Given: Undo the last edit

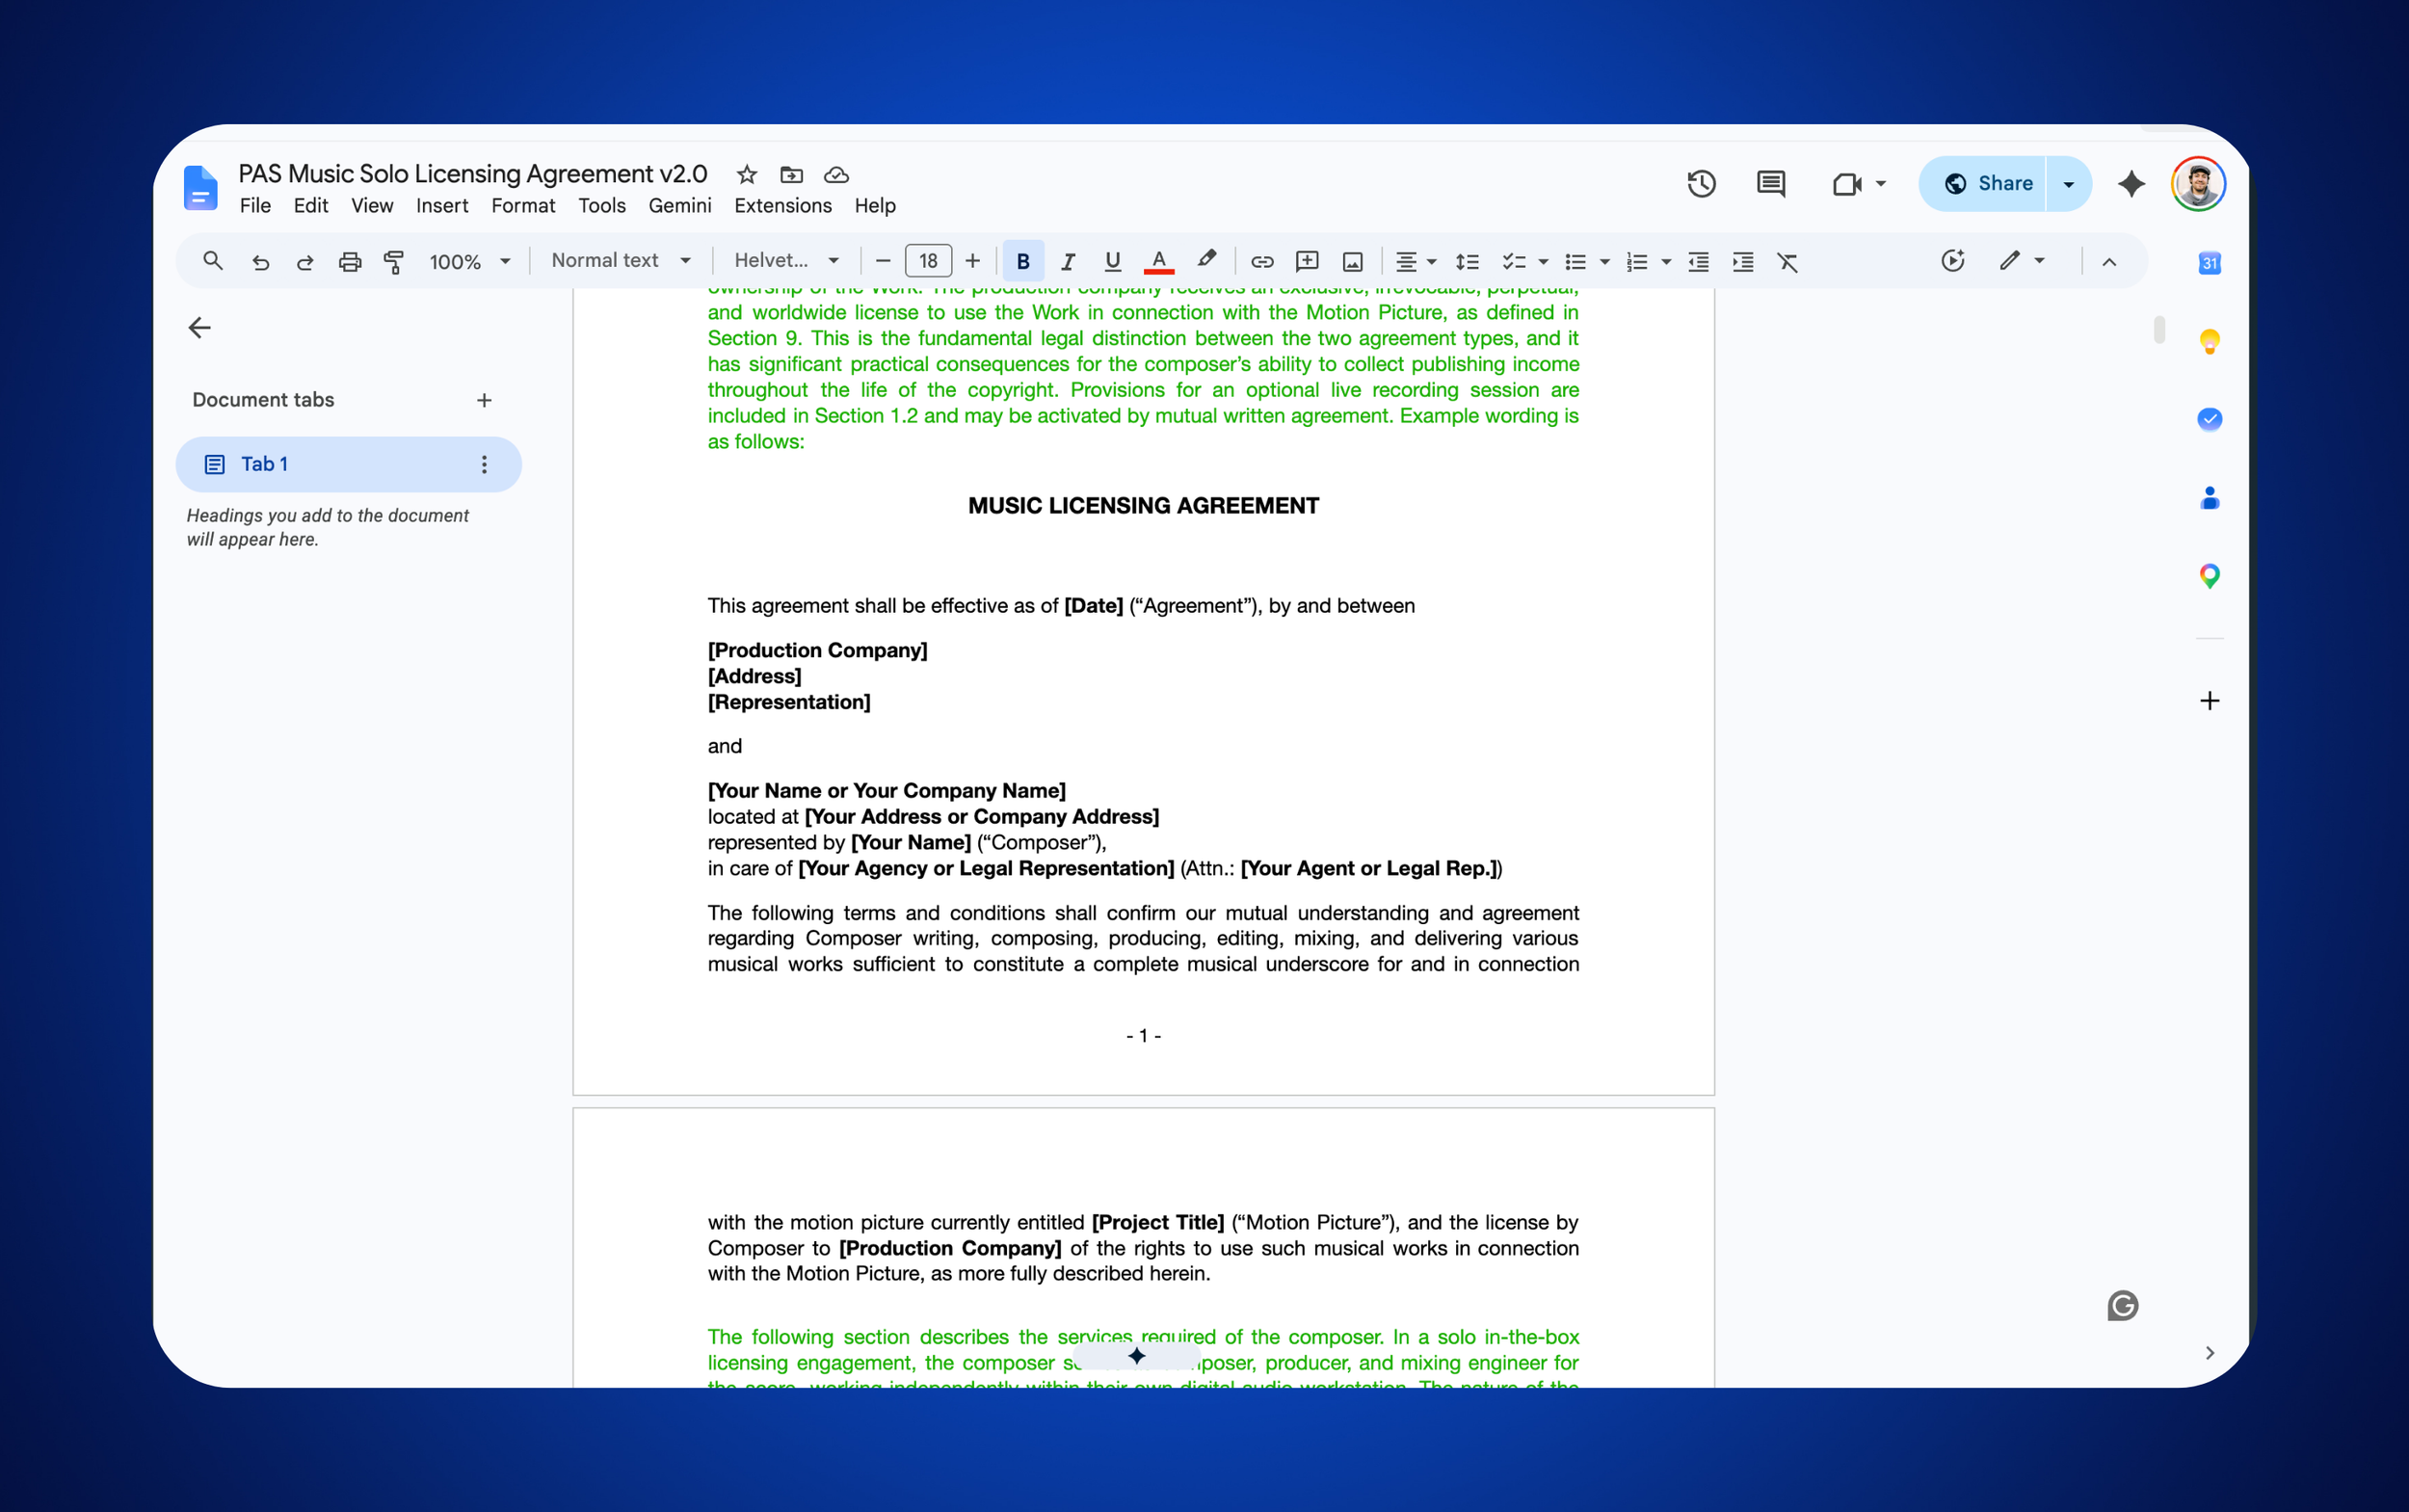Looking at the screenshot, I should click(x=260, y=262).
